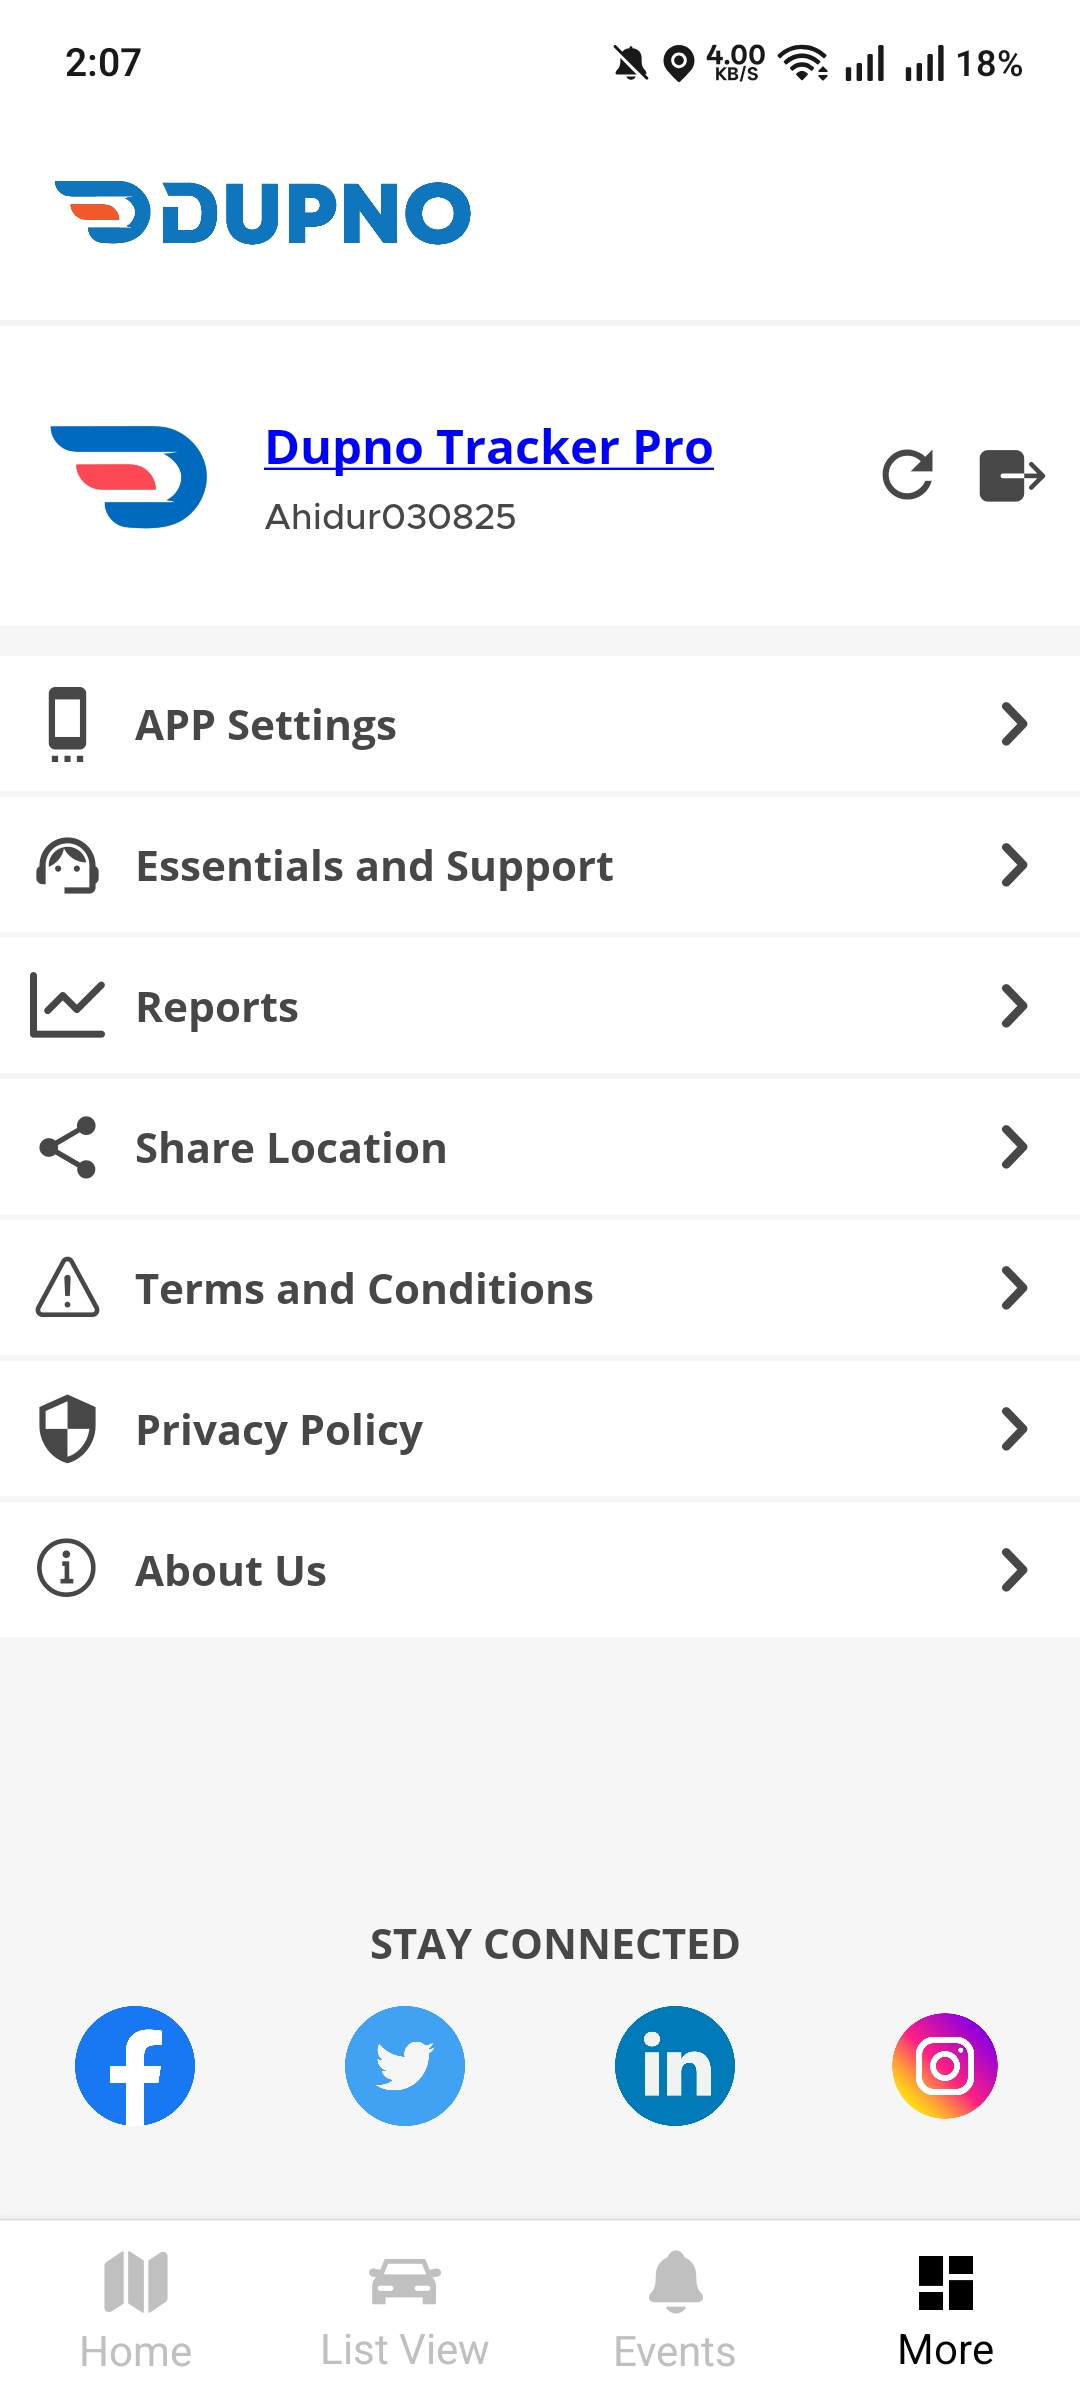Open the Dupno Tracker Pro link
Image resolution: width=1080 pixels, height=2400 pixels.
(489, 447)
